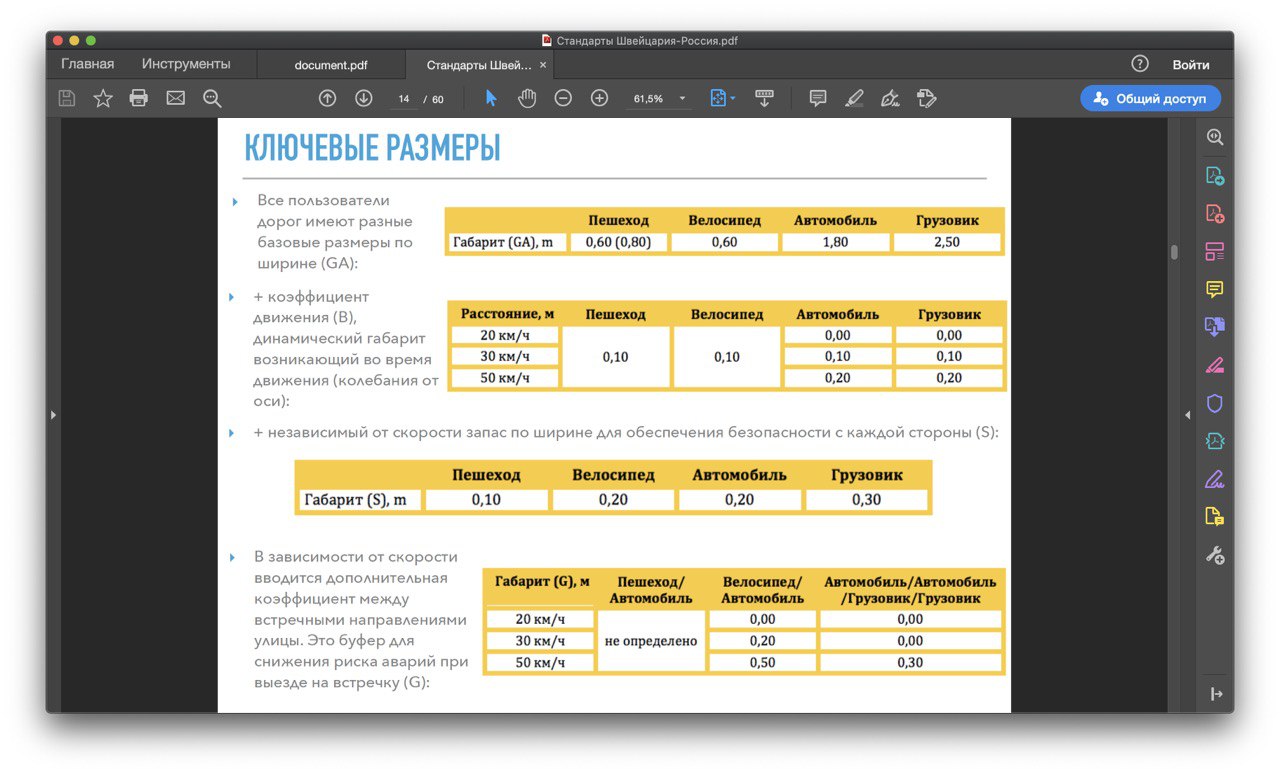Enable scrolling read mode icon

click(764, 98)
